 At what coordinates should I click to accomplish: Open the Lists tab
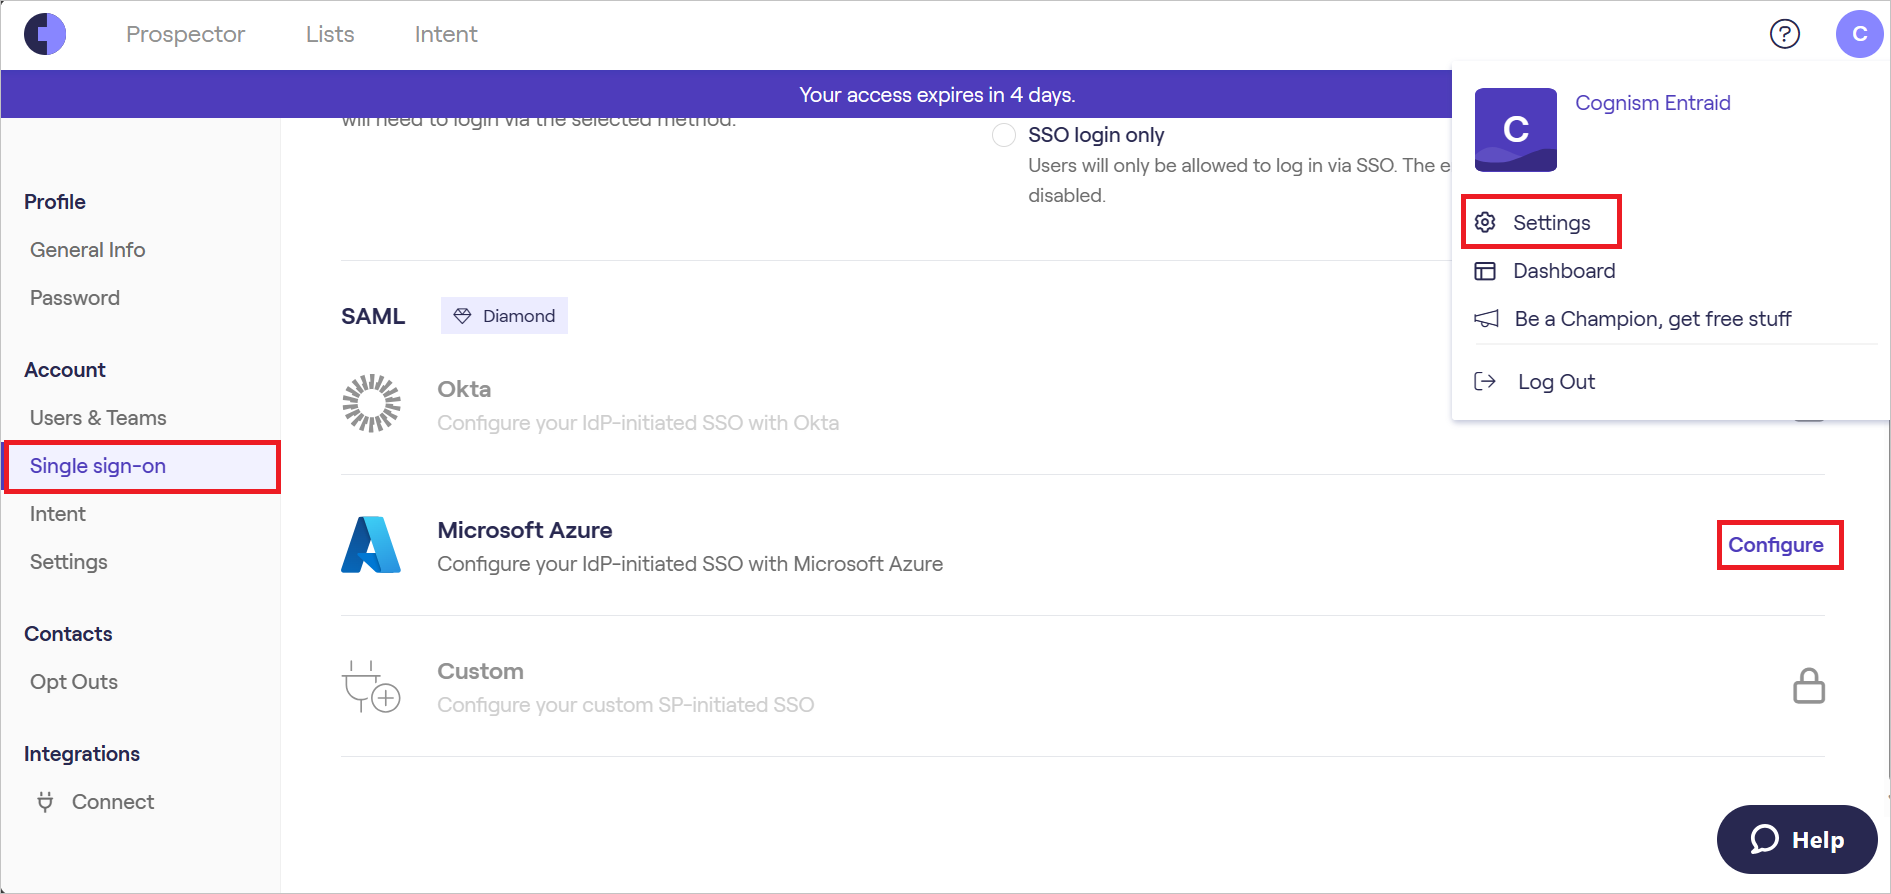point(330,34)
